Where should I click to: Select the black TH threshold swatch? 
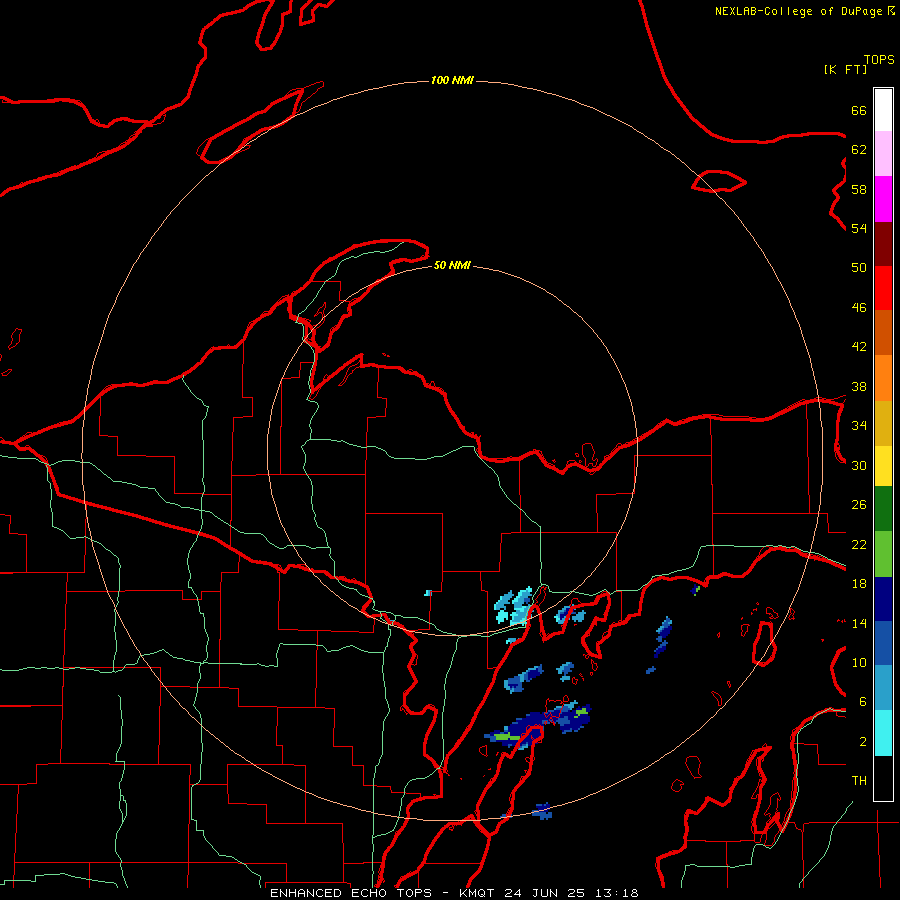[883, 778]
